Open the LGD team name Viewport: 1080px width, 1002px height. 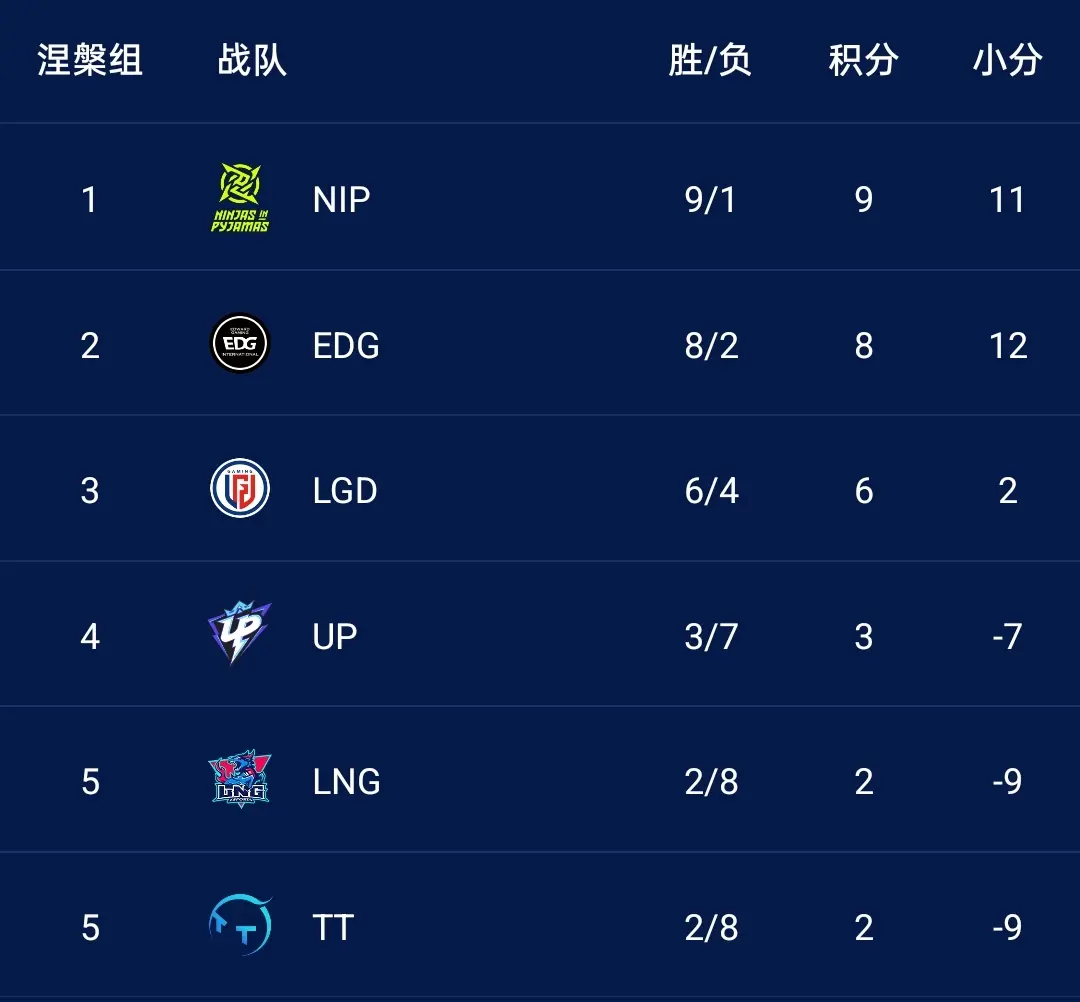click(345, 491)
